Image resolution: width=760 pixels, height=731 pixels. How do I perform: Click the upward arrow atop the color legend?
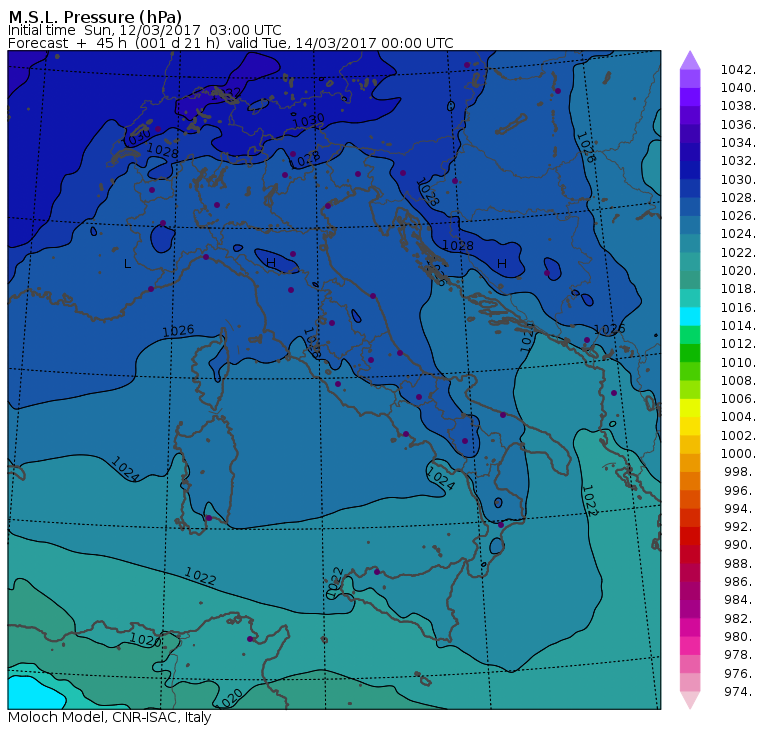click(690, 60)
